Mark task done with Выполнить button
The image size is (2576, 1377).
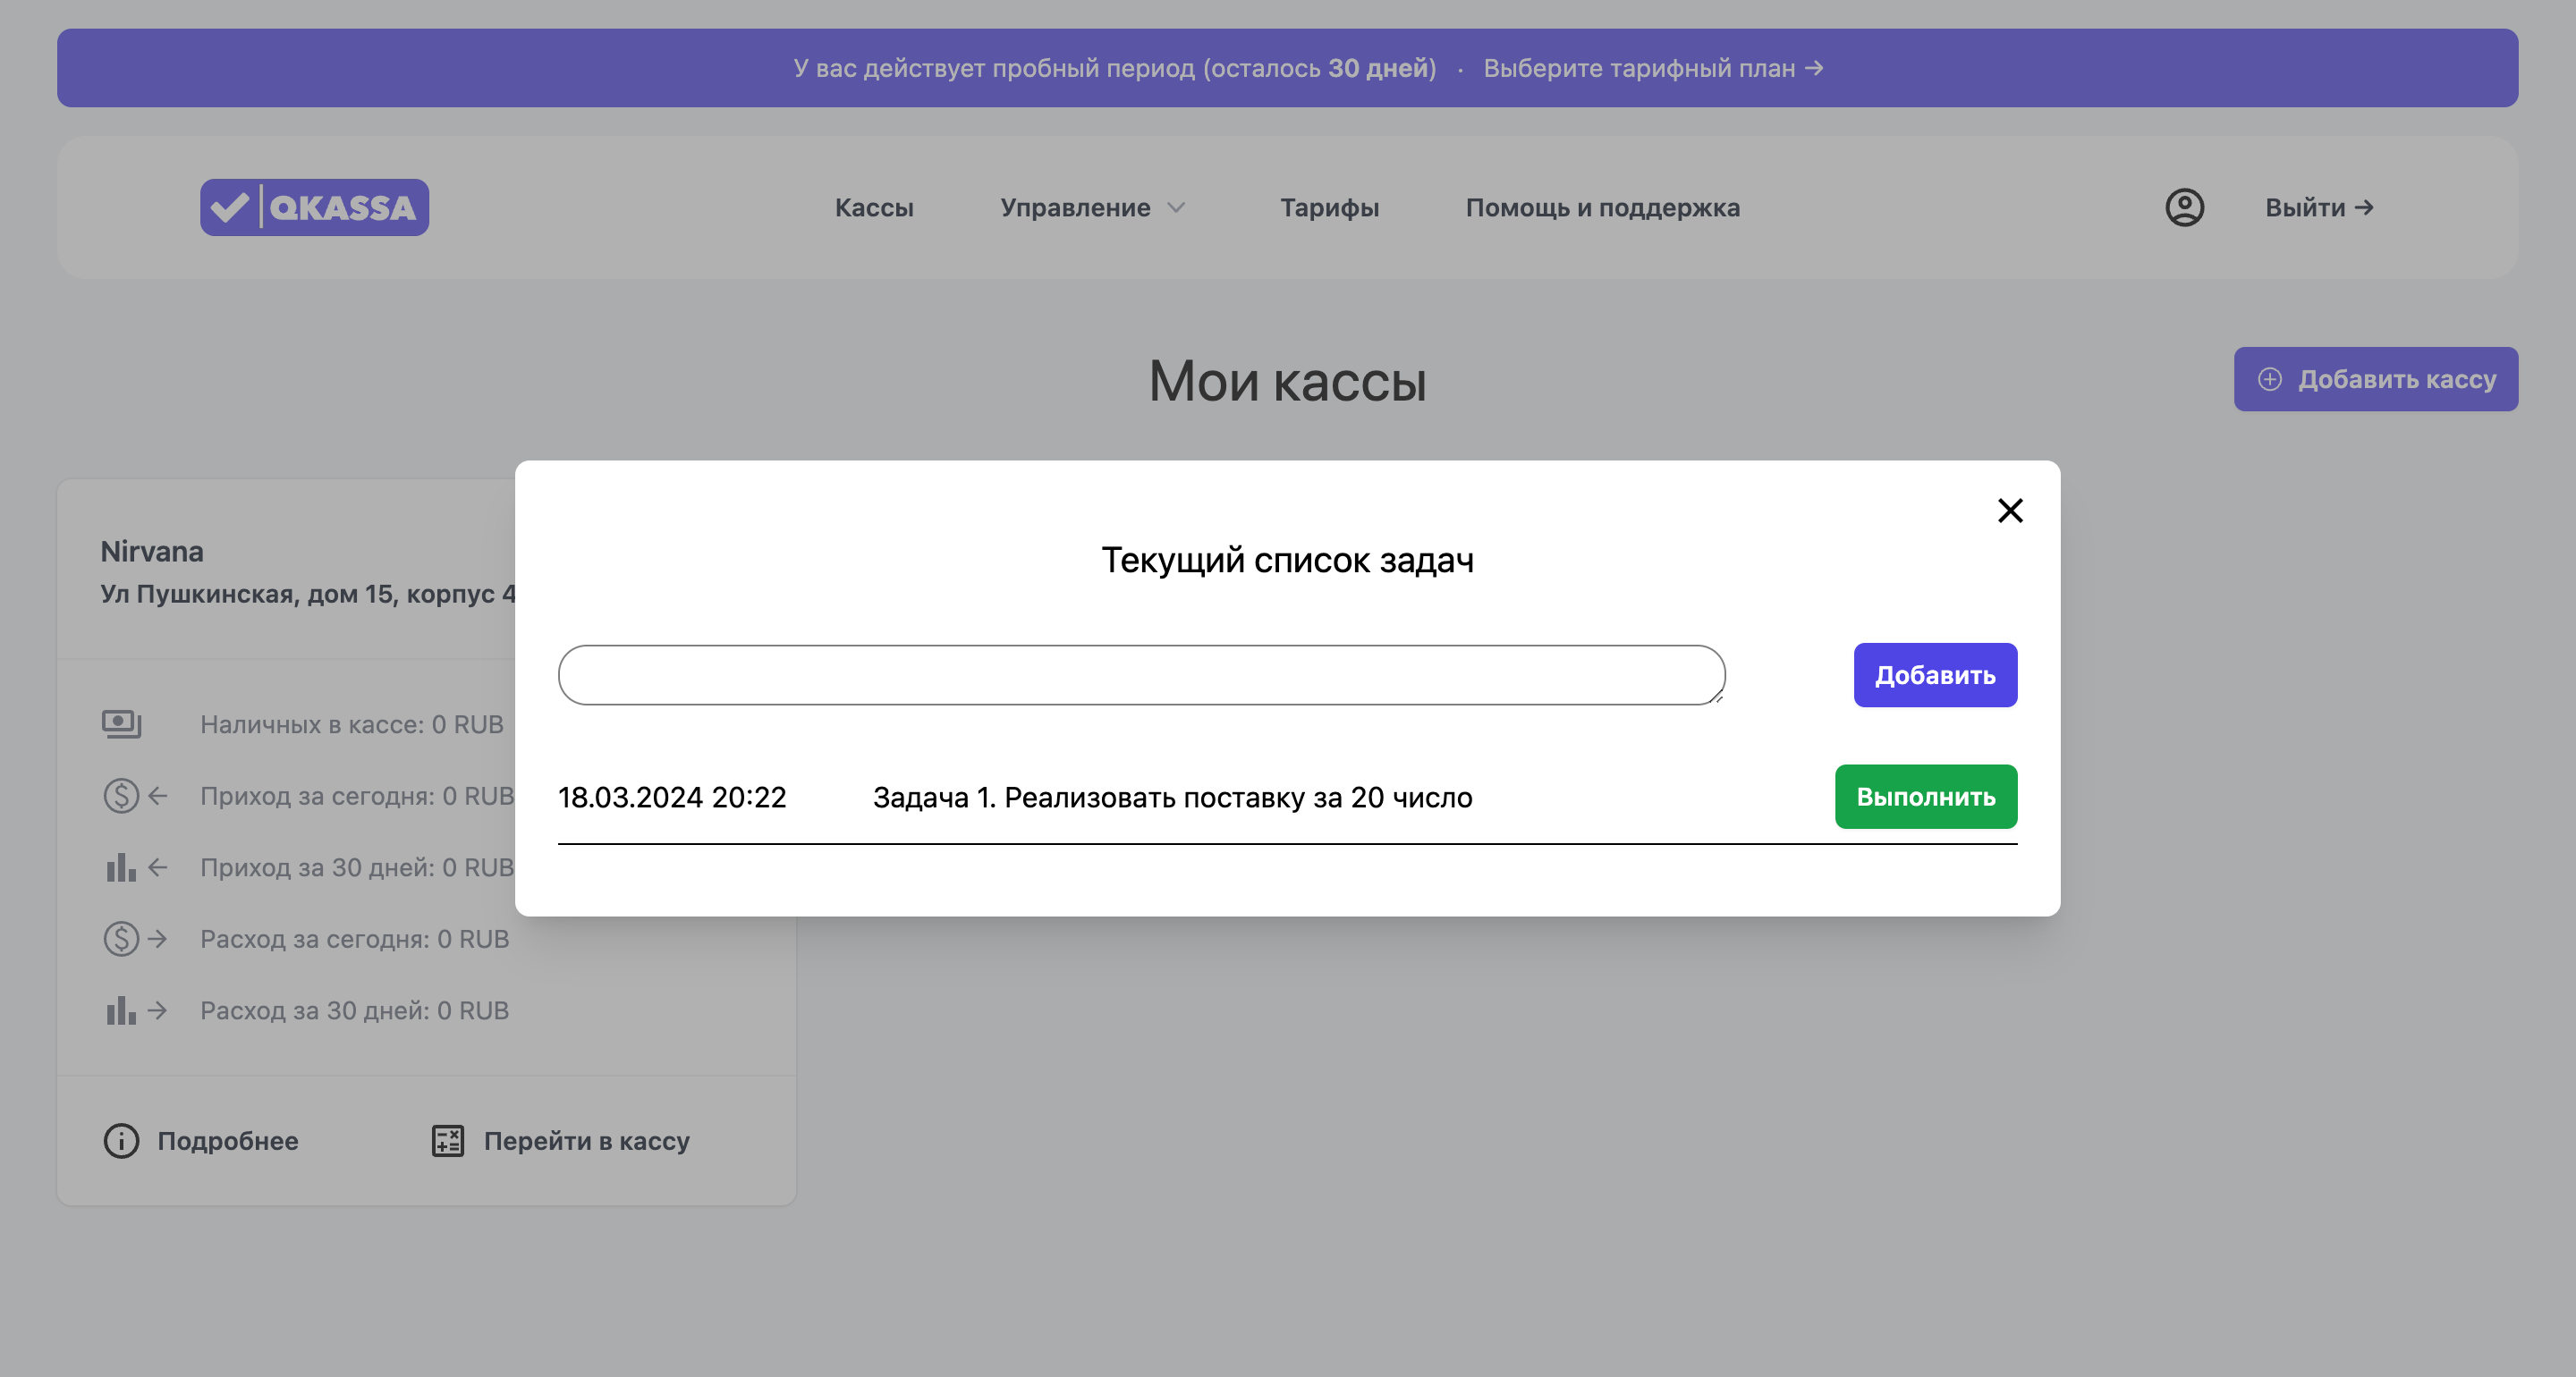1925,797
